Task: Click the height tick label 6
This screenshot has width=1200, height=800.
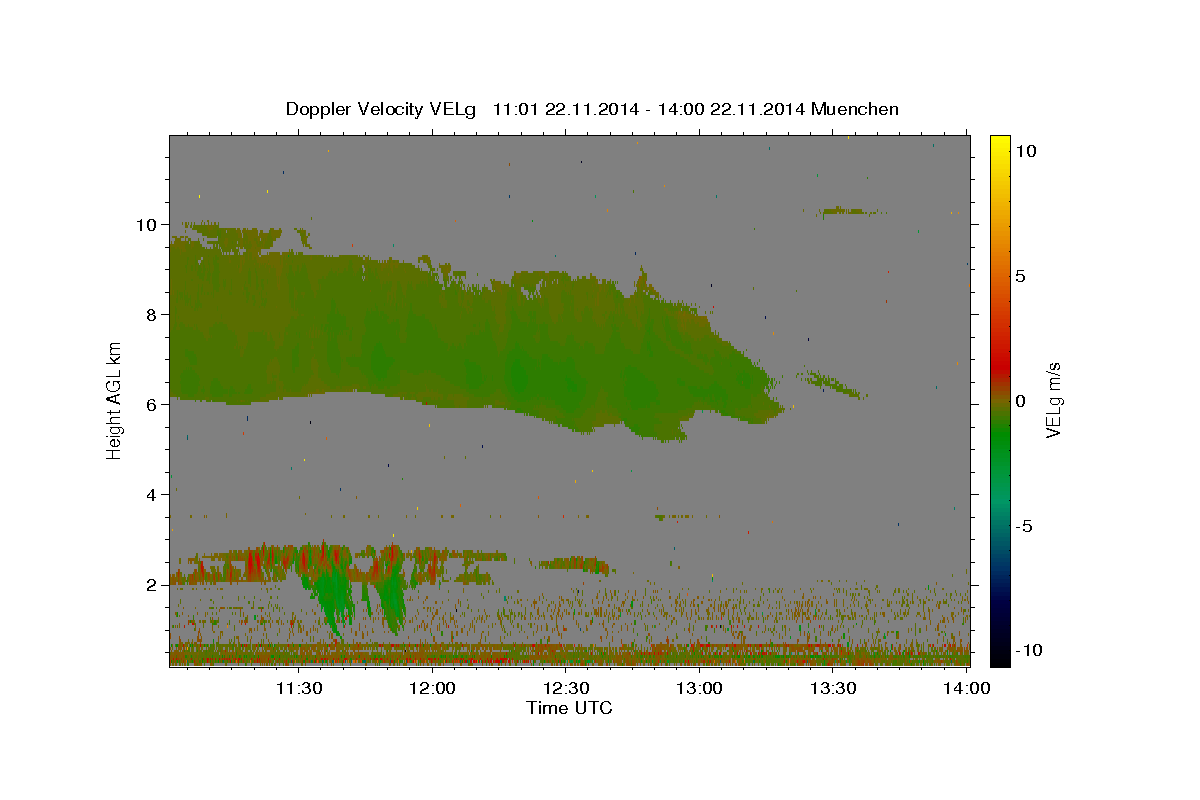Action: [x=152, y=404]
